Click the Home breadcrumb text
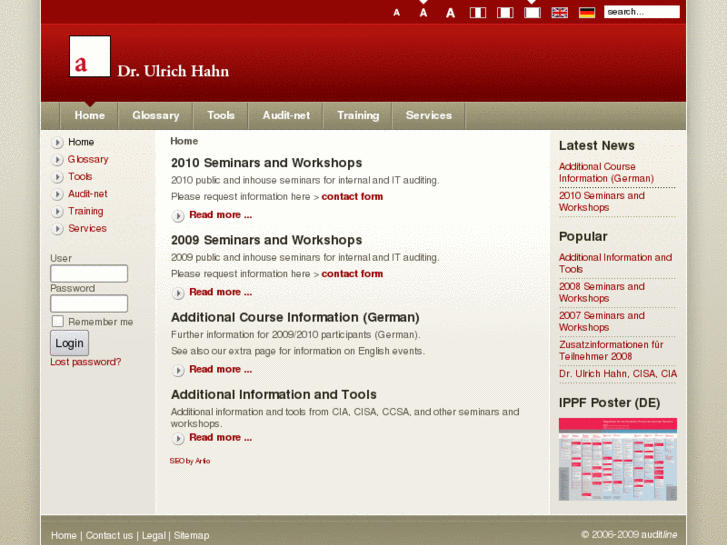The height and width of the screenshot is (545, 727). pos(184,141)
